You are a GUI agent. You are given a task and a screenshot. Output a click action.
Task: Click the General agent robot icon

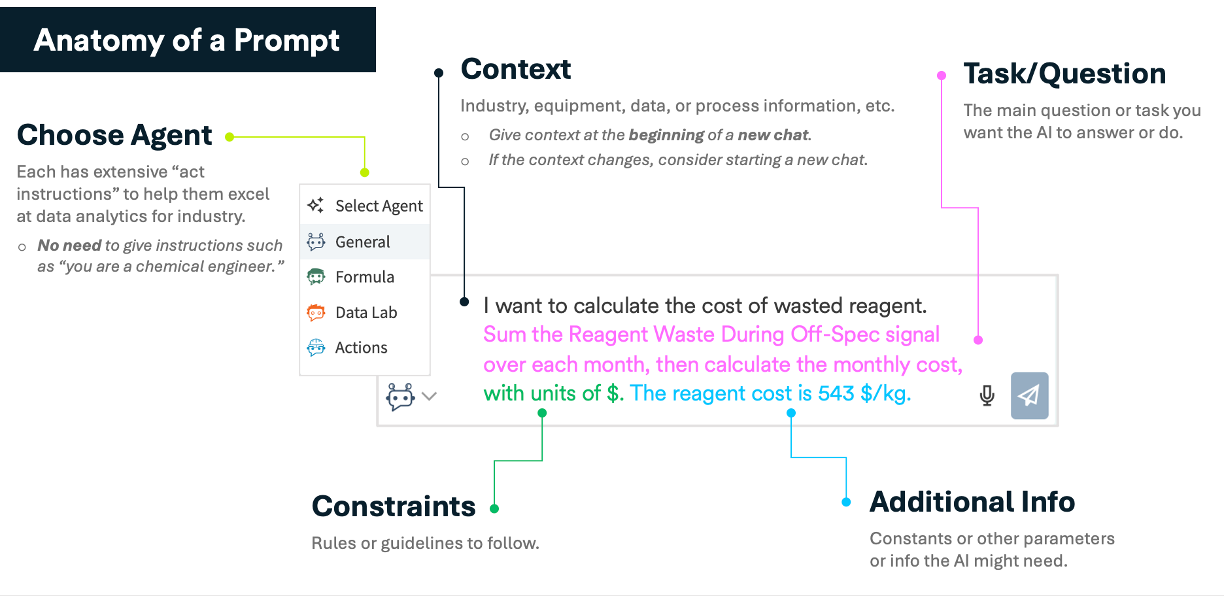tap(316, 241)
